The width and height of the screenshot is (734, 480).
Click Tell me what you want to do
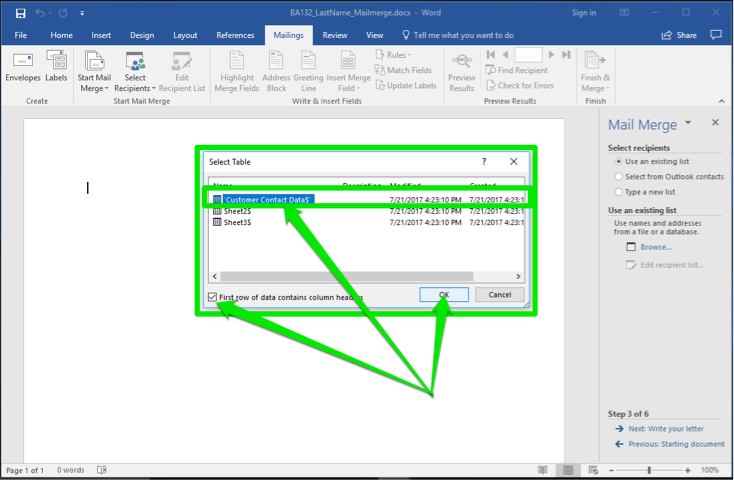[458, 35]
